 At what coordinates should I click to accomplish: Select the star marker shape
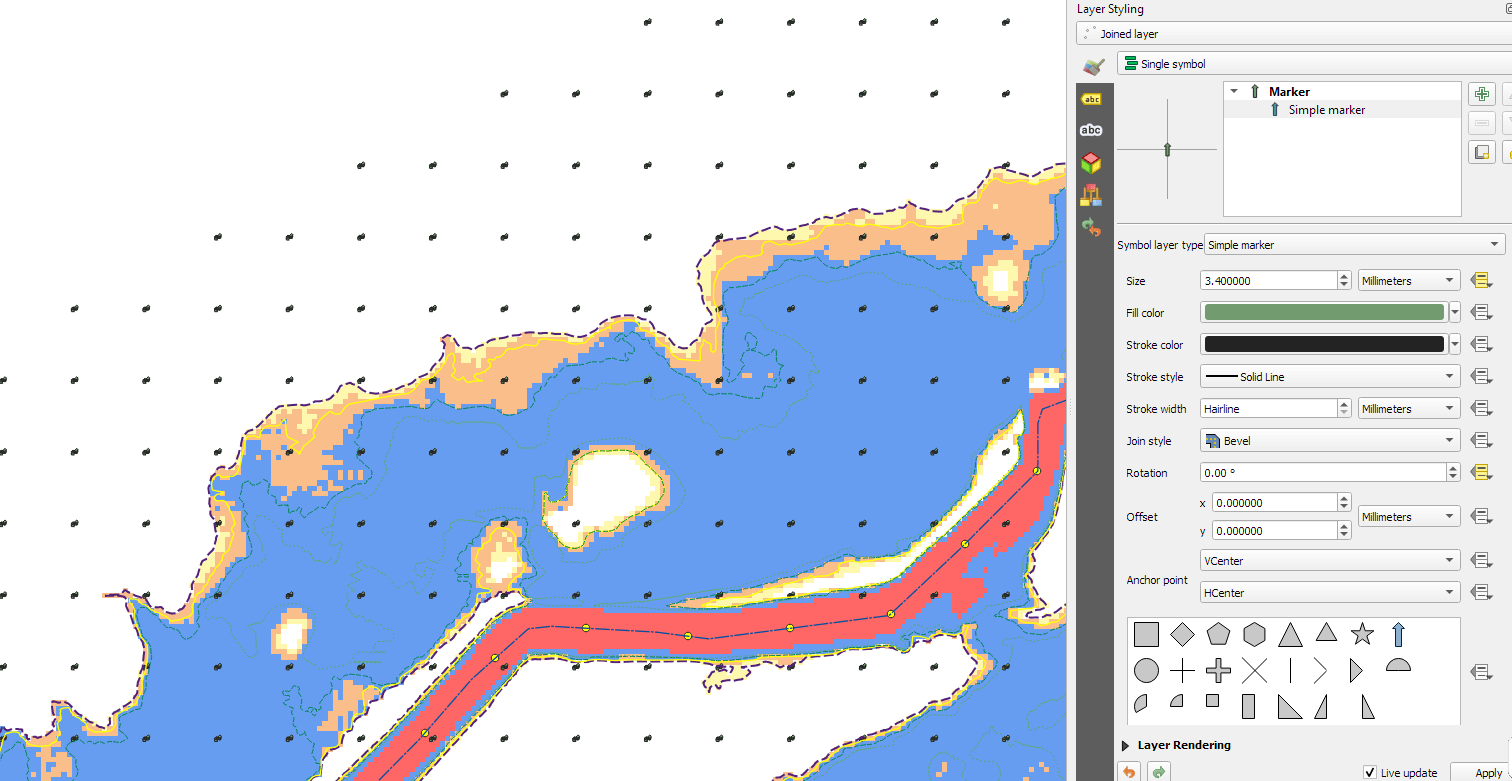click(1362, 634)
